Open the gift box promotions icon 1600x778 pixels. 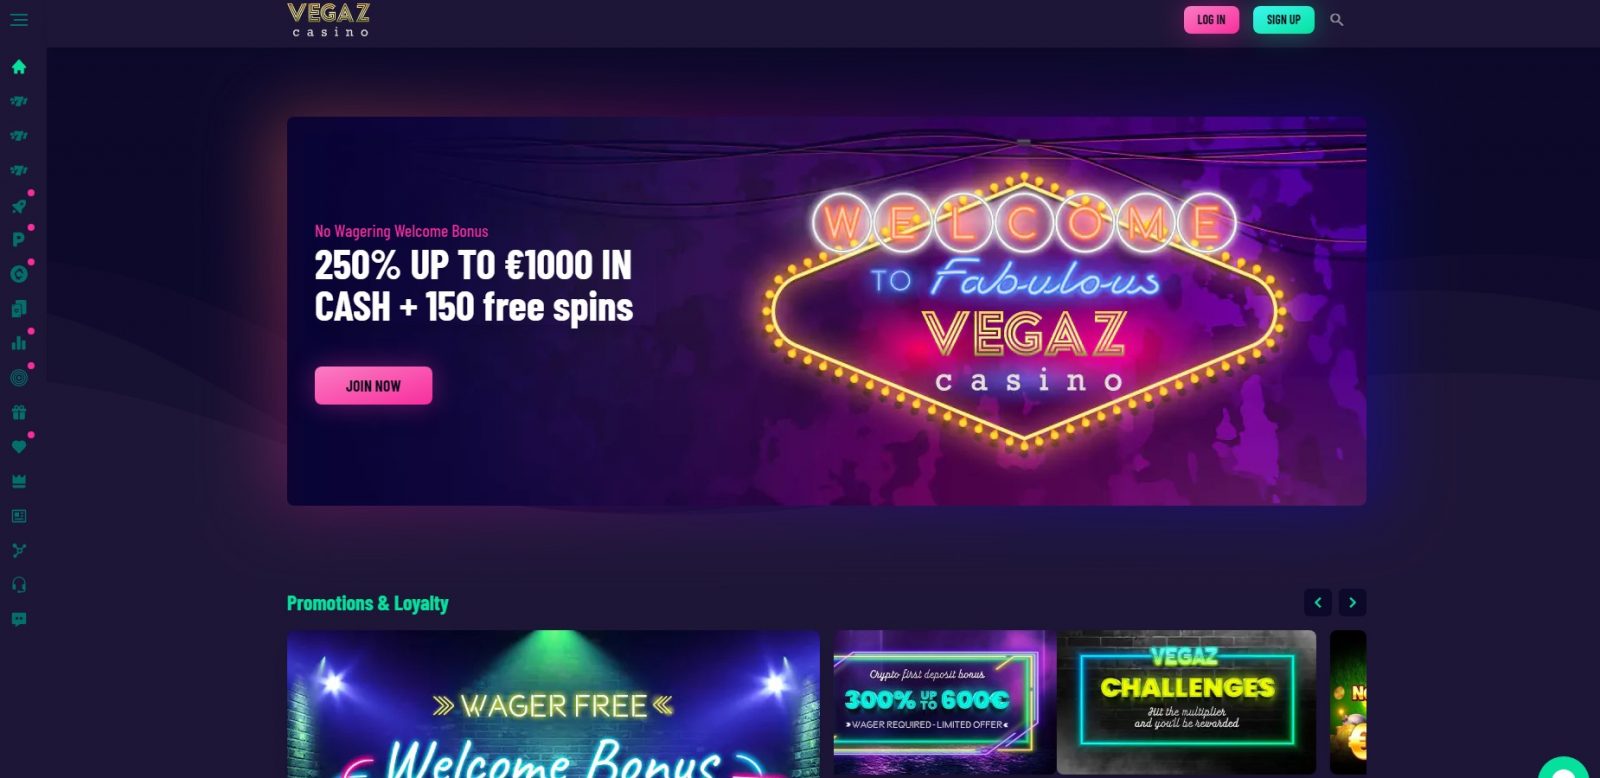19,412
